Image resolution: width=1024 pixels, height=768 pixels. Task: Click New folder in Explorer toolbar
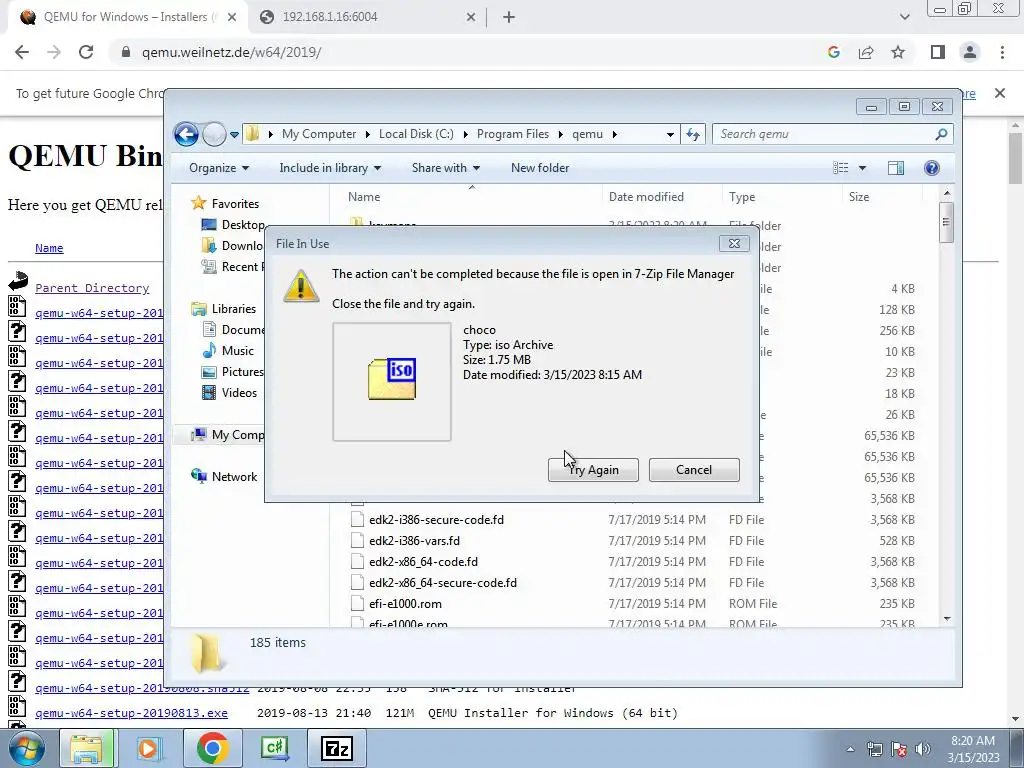540,168
